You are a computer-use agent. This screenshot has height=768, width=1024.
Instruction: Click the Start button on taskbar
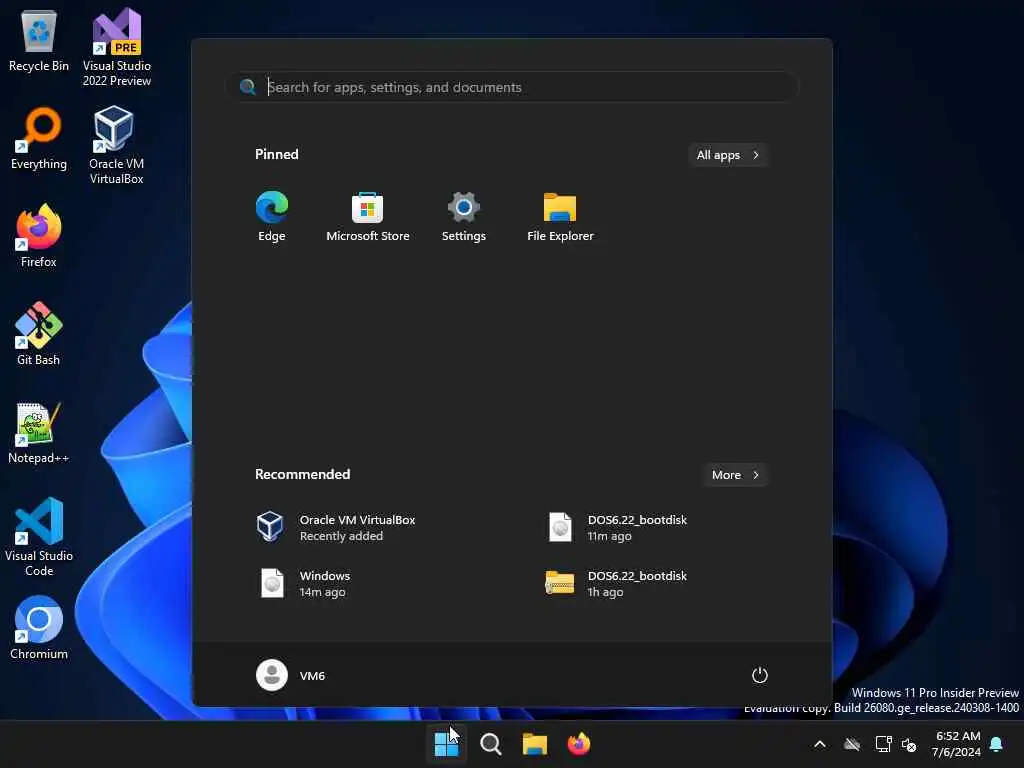point(446,744)
